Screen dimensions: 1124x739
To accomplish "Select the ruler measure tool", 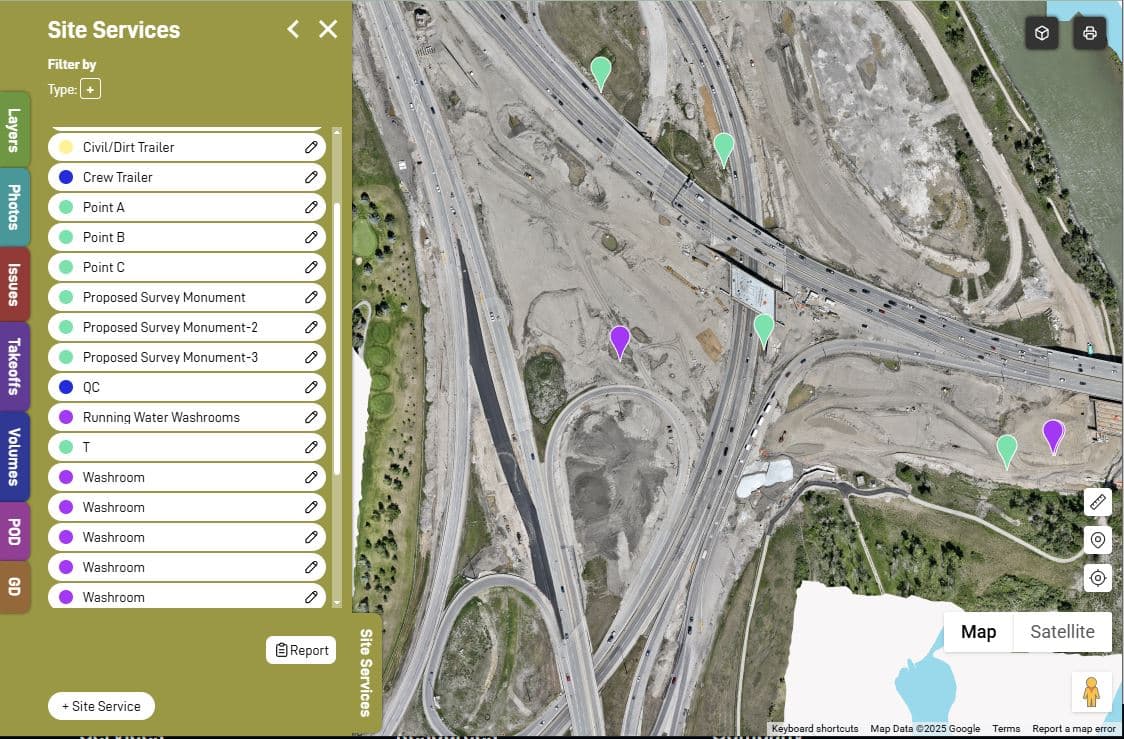I will pos(1097,502).
